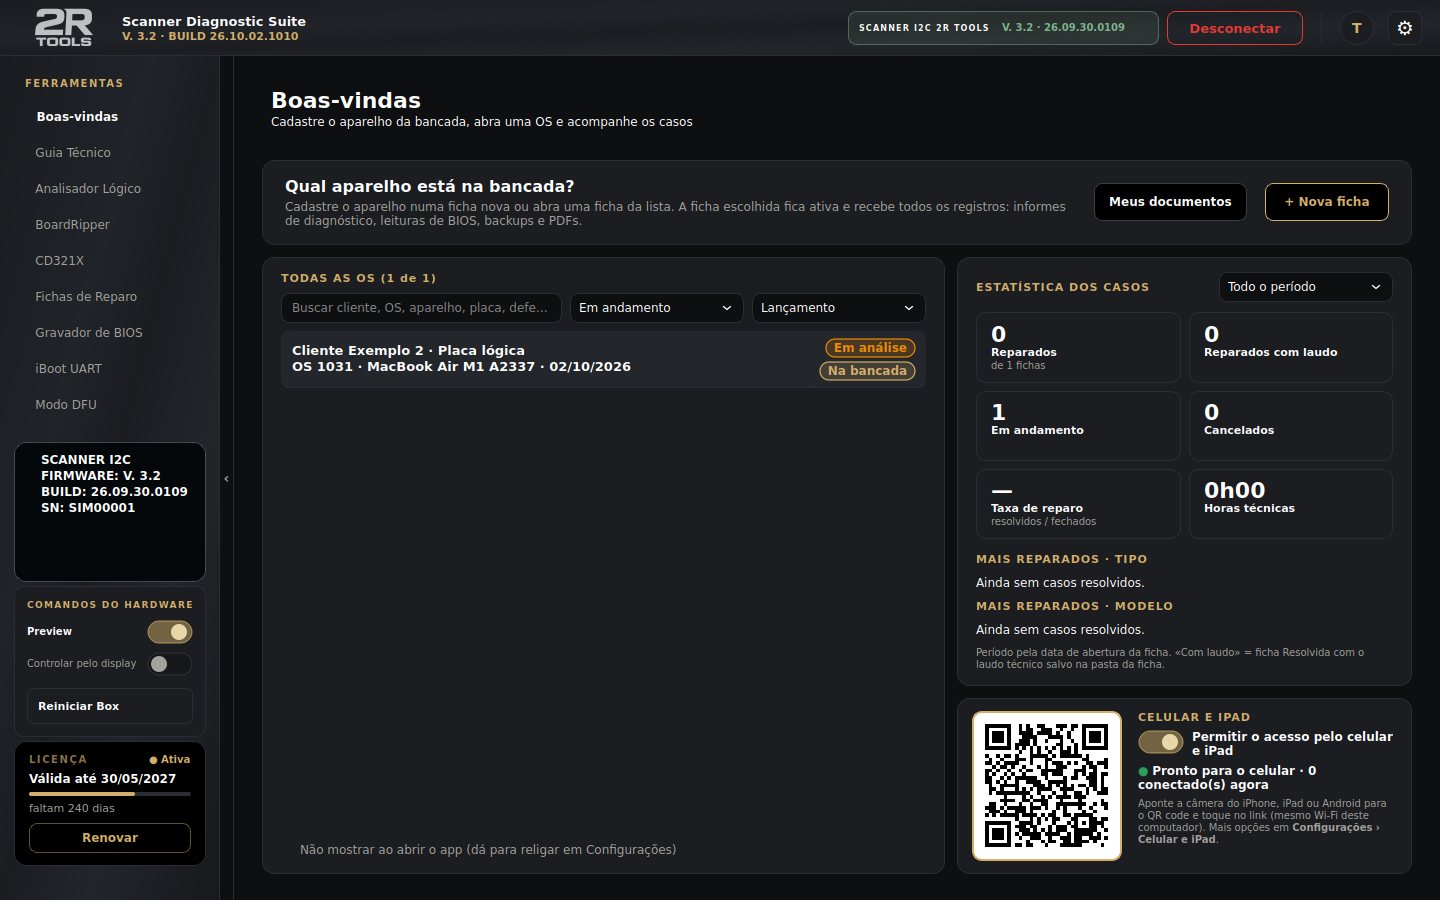The image size is (1440, 900).
Task: Toggle Permitir o acesso pelo celular
Action: pyautogui.click(x=1161, y=743)
